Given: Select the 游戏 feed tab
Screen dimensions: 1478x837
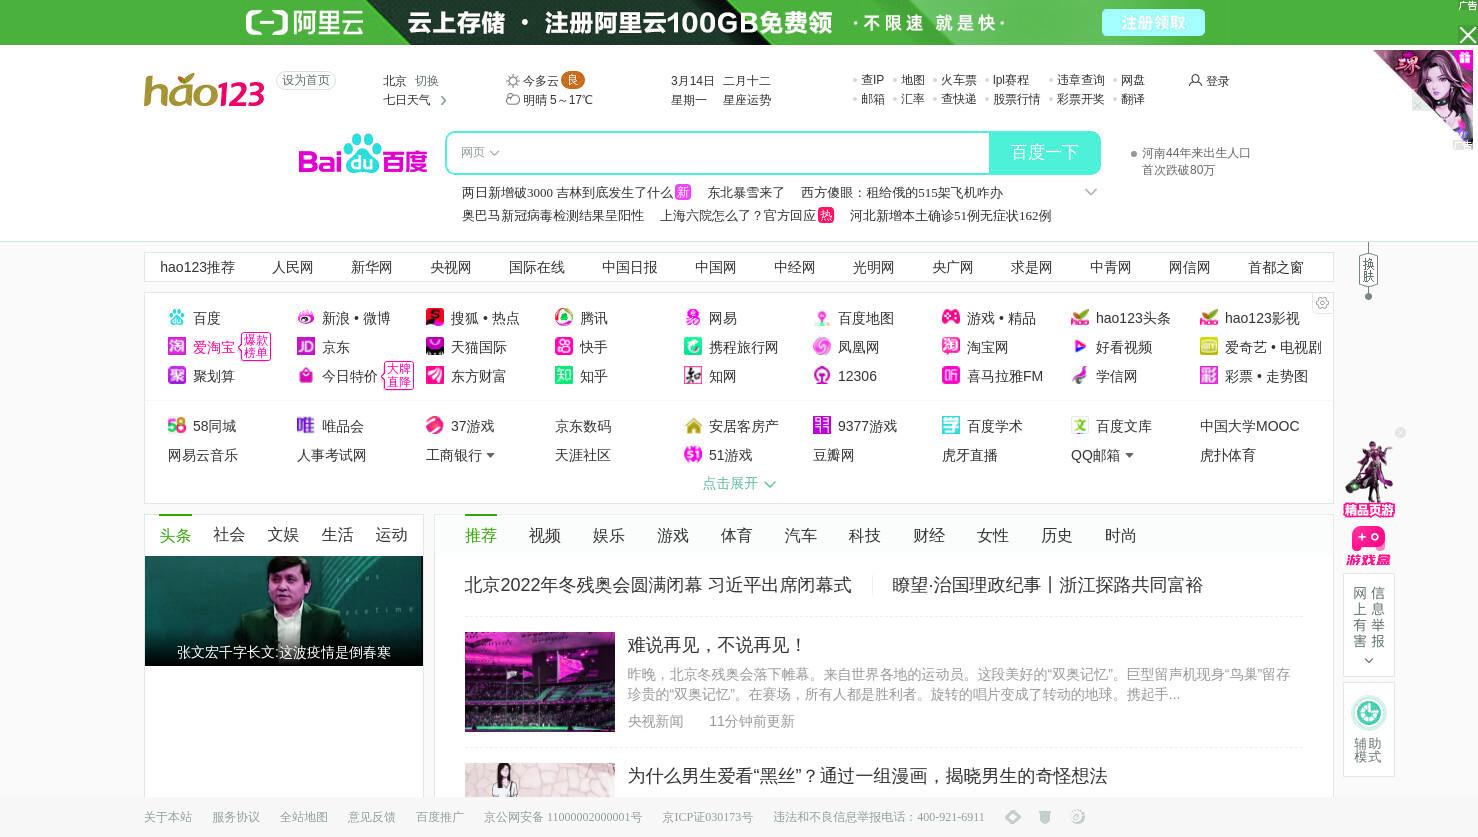Looking at the screenshot, I should (673, 536).
